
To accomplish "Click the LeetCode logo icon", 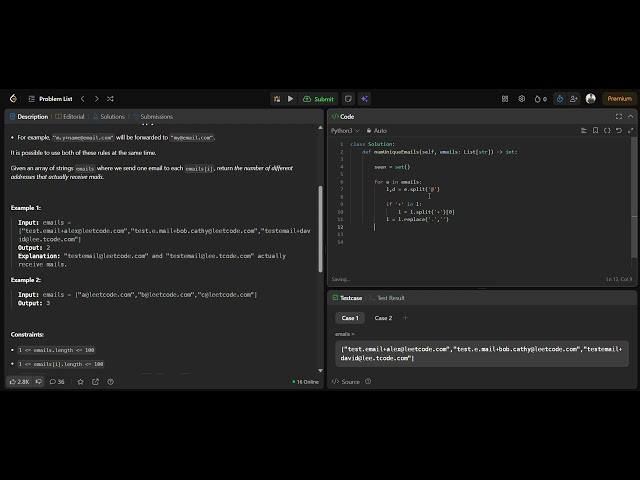I will [13, 98].
